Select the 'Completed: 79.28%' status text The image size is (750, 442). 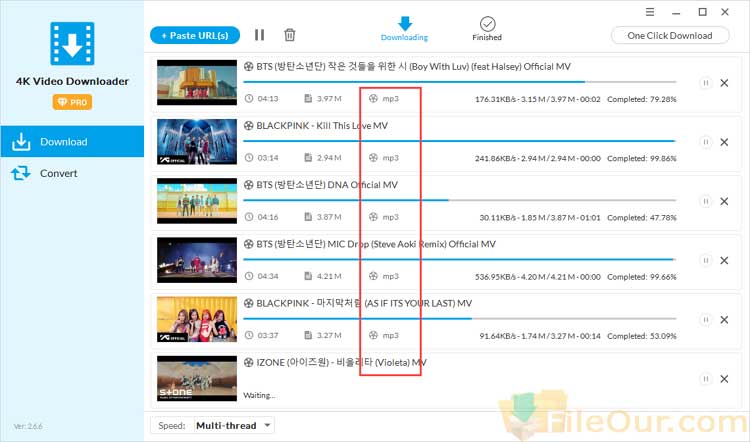[642, 99]
